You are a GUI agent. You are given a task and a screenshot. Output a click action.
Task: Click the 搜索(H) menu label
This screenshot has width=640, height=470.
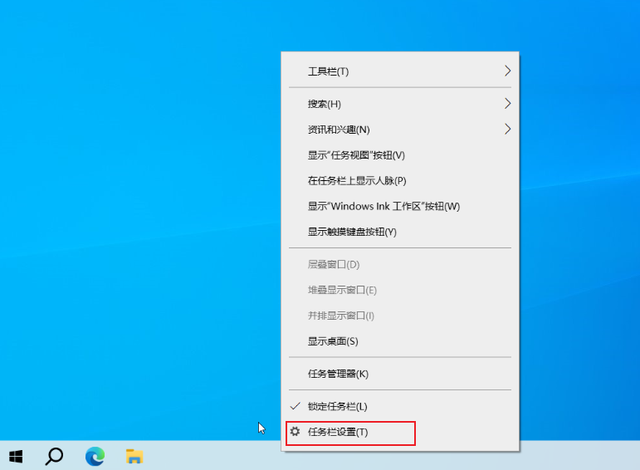click(x=324, y=104)
